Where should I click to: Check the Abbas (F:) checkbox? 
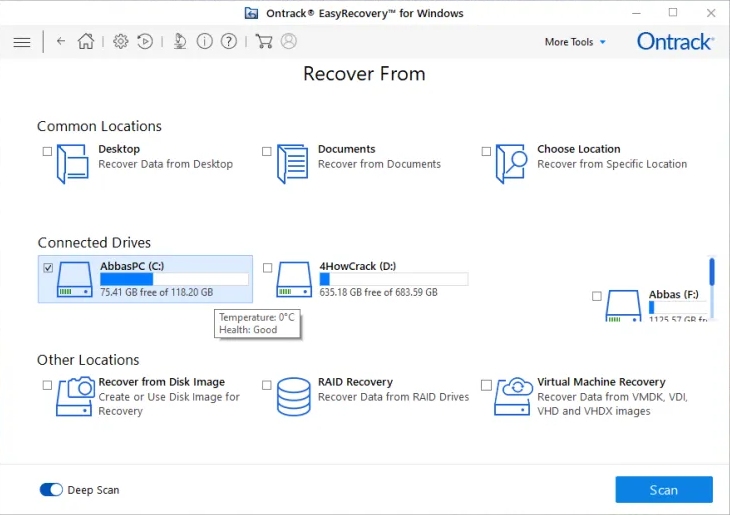pos(597,296)
